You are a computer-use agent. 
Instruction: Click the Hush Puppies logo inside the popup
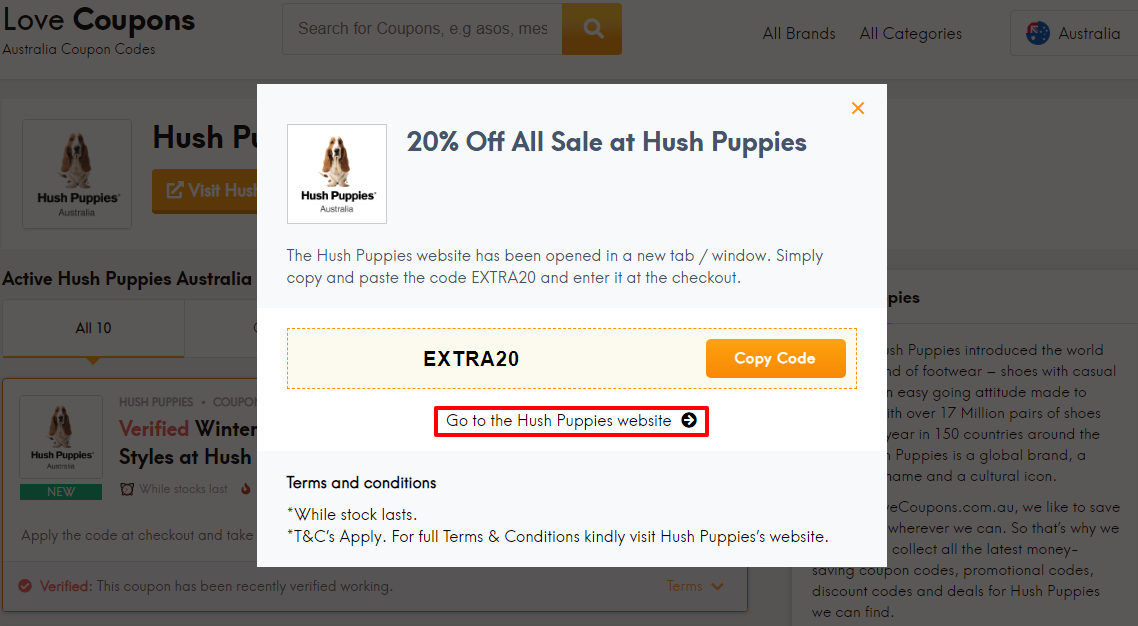click(x=337, y=173)
